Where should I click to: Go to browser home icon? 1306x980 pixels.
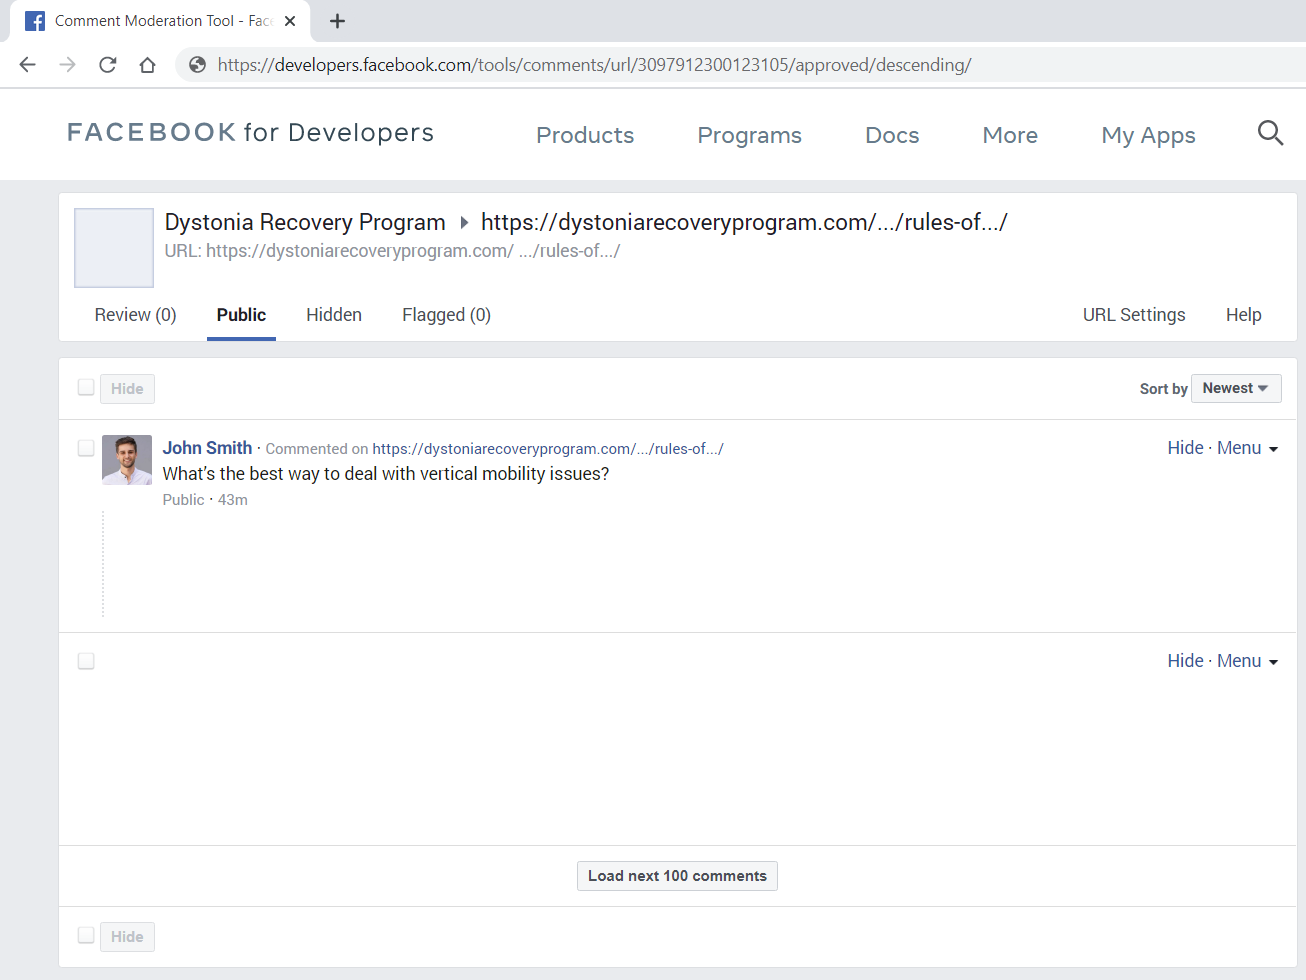(147, 65)
